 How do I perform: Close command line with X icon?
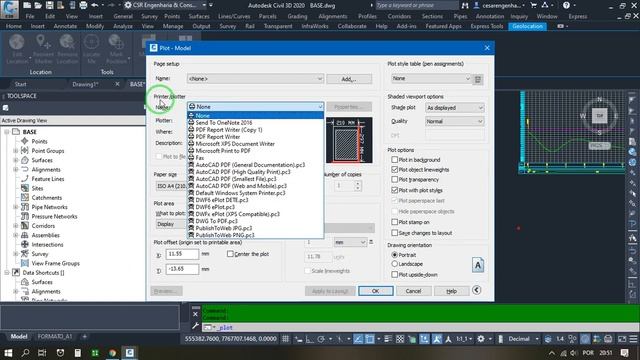pyautogui.click(x=195, y=314)
